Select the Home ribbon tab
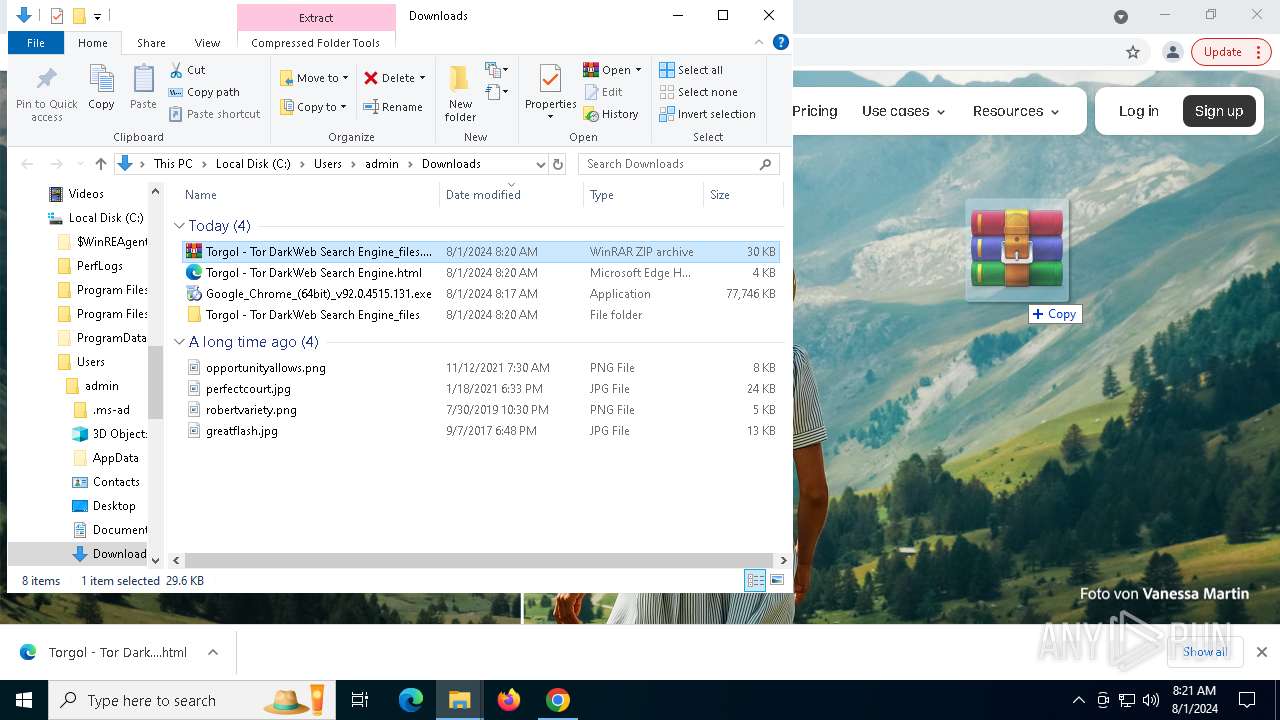 pos(93,43)
